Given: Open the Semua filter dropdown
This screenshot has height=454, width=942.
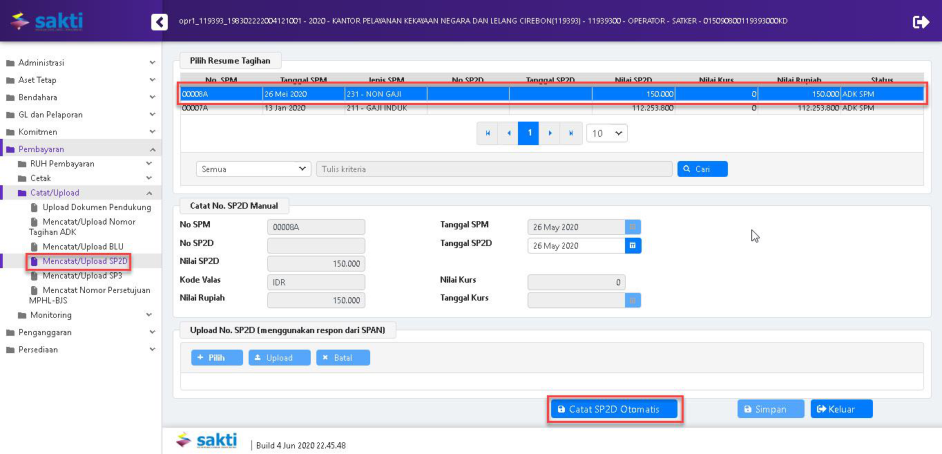Looking at the screenshot, I should pos(254,169).
